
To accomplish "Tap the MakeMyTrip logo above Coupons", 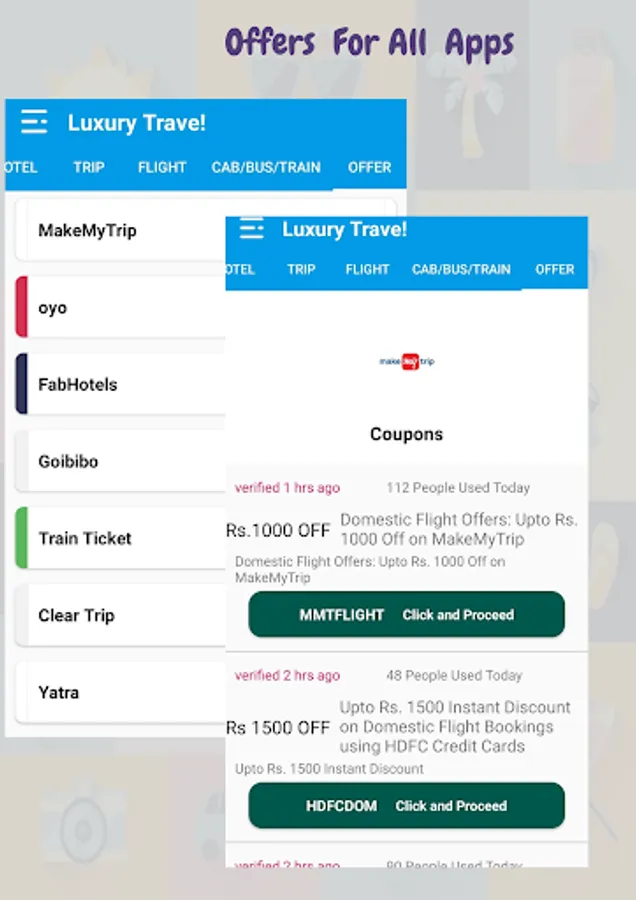I will 406,361.
